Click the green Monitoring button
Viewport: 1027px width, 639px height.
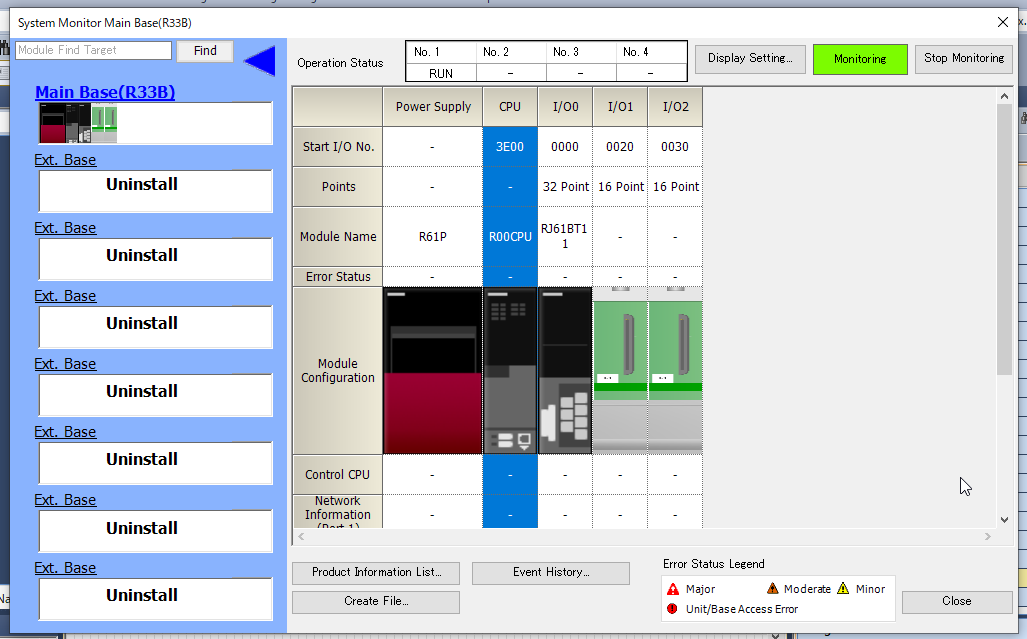pyautogui.click(x=860, y=59)
